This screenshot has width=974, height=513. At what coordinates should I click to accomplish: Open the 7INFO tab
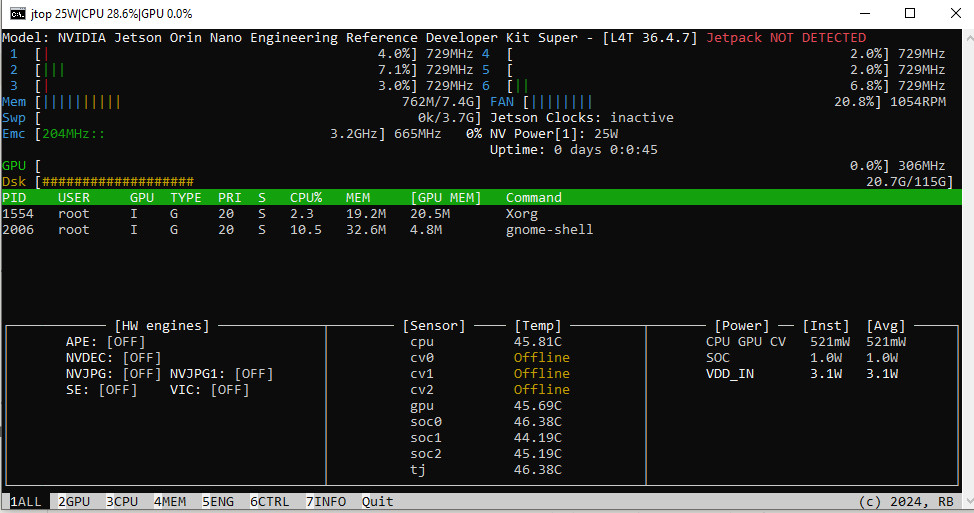325,501
